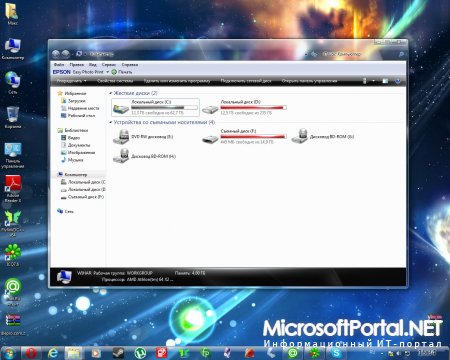450x360 pixels.
Task: Select the Локальный диск (C:) drive icon
Action: coord(121,108)
